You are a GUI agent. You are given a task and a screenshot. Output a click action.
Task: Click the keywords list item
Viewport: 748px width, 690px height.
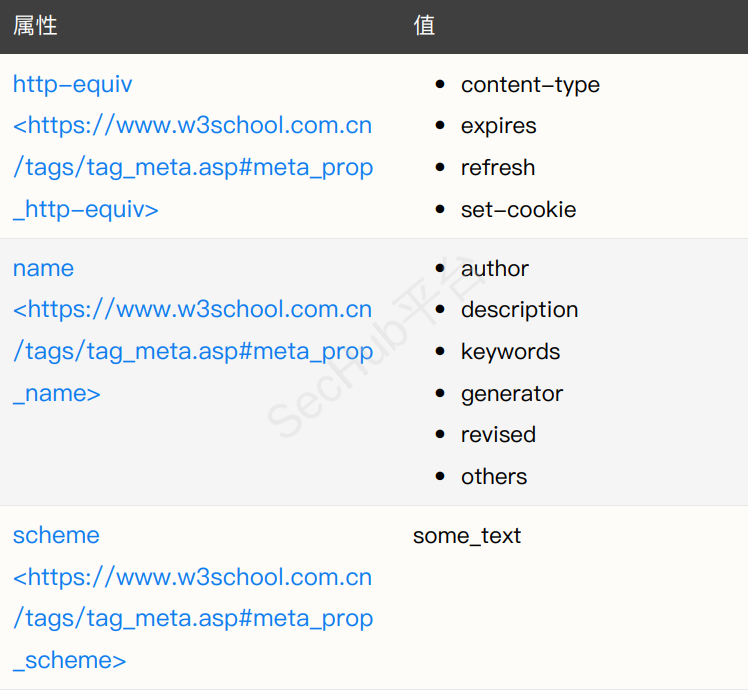tap(510, 352)
